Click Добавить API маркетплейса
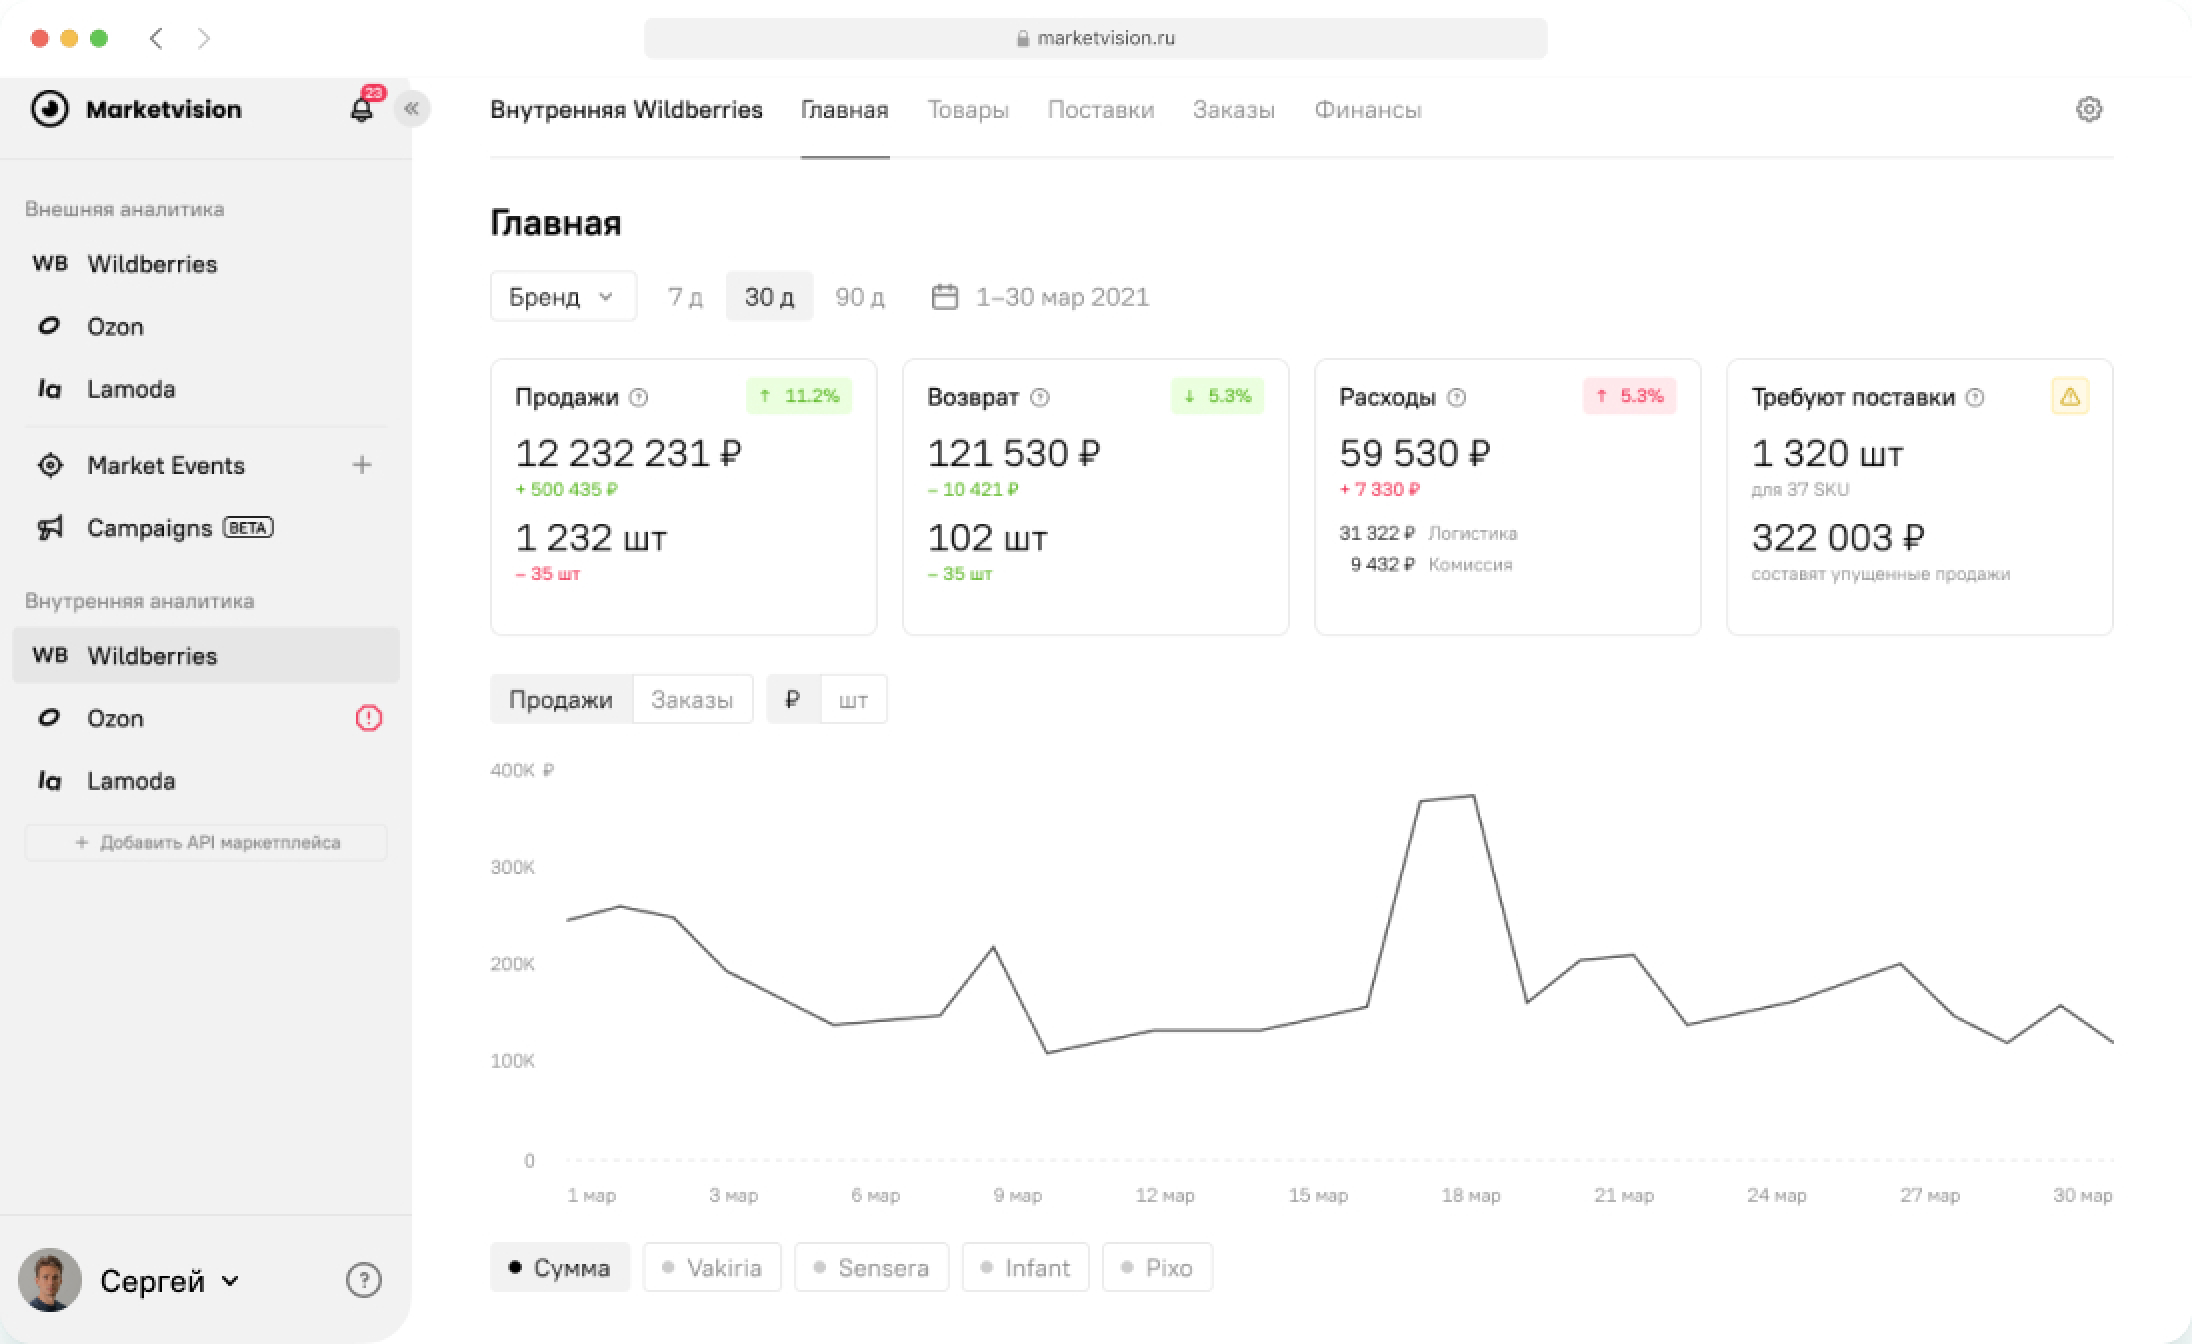 pos(206,842)
